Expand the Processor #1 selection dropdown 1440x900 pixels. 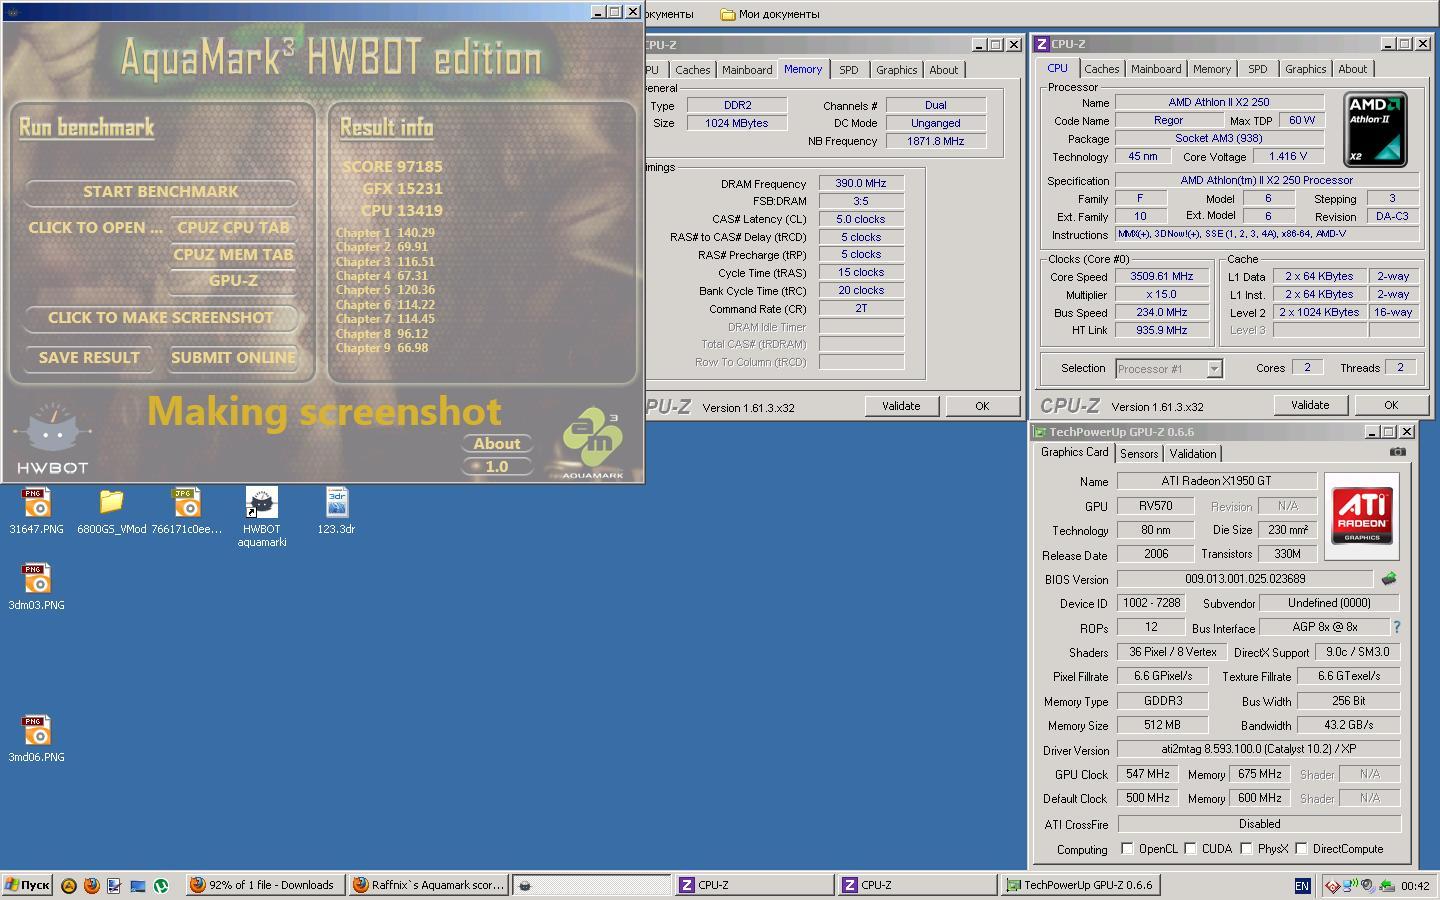pos(1214,369)
